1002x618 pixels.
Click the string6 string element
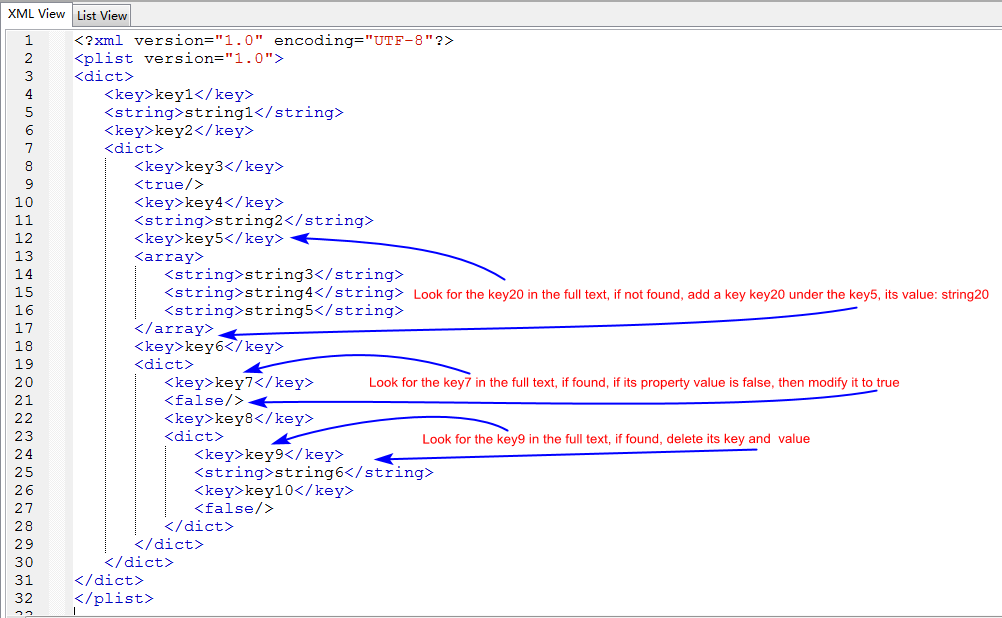coord(313,473)
